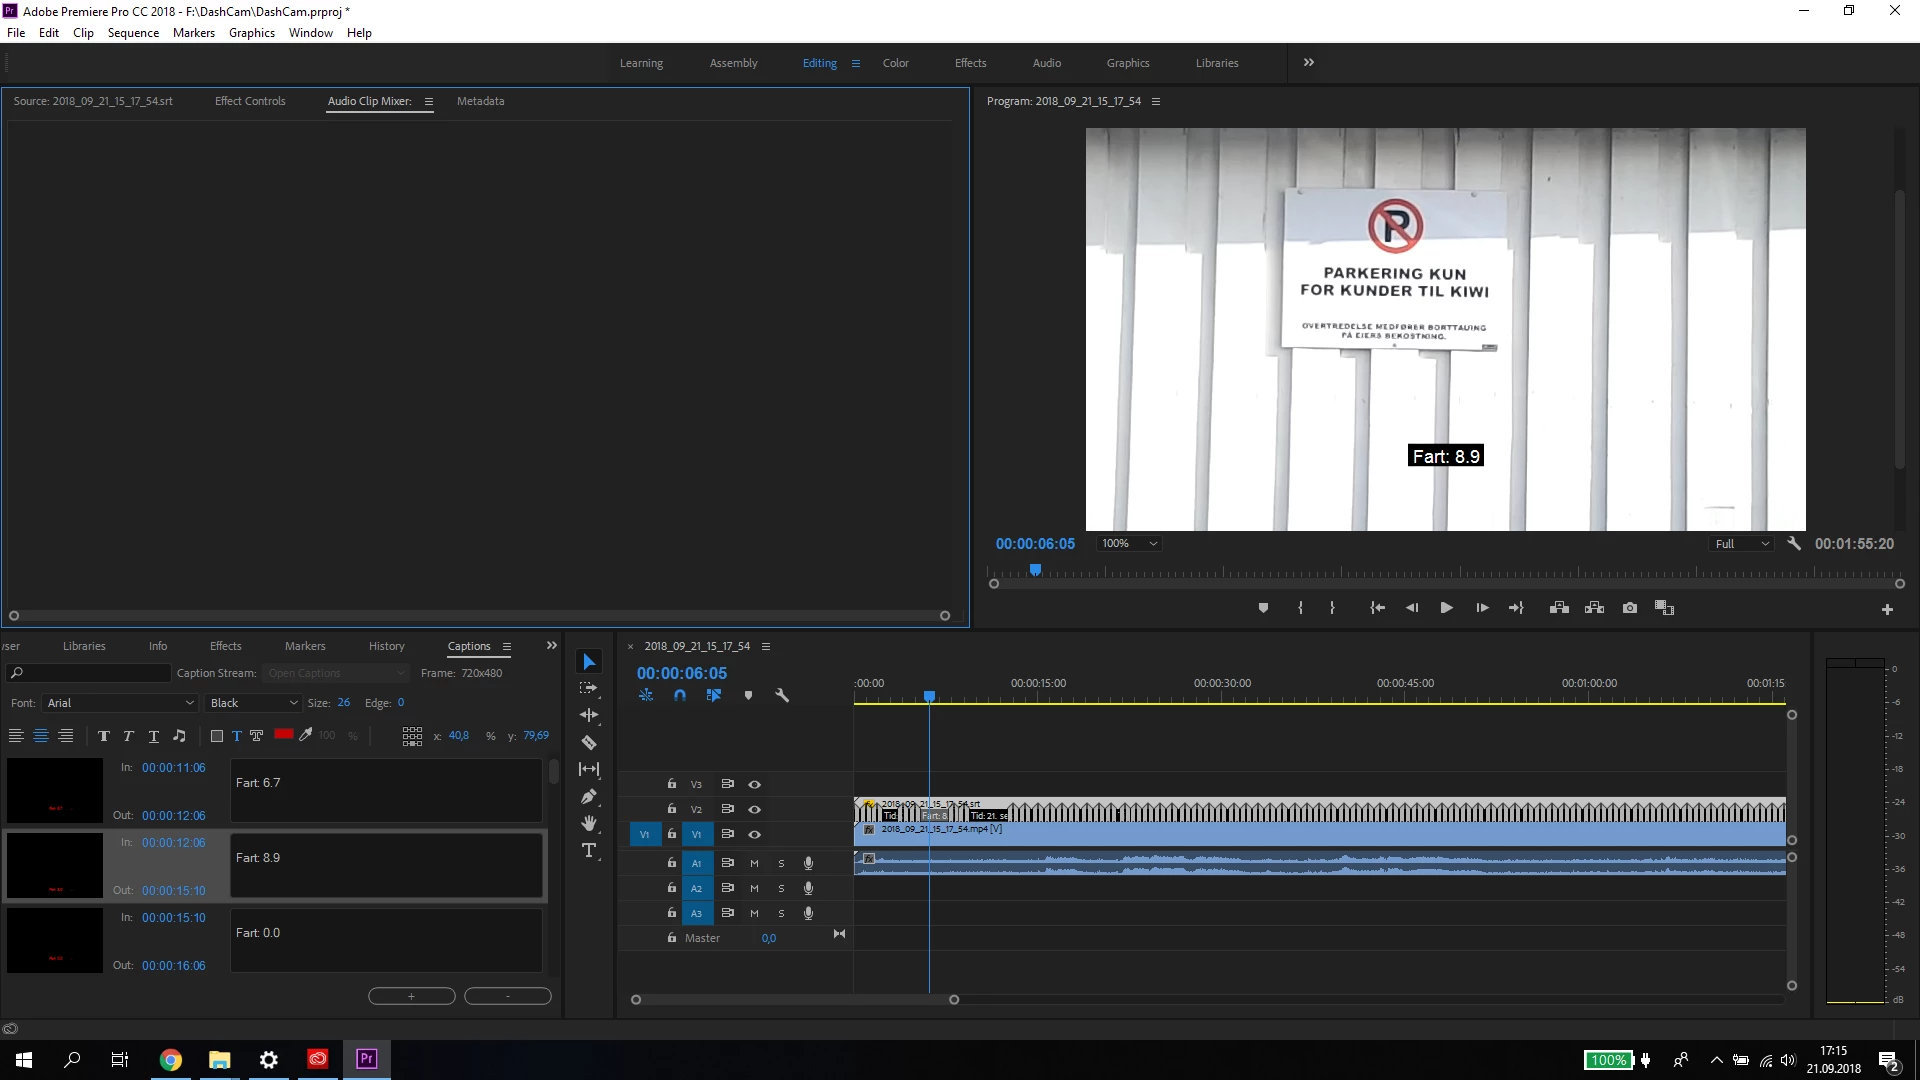This screenshot has height=1080, width=1920.
Task: Open timeline display settings wrench
Action: point(782,695)
